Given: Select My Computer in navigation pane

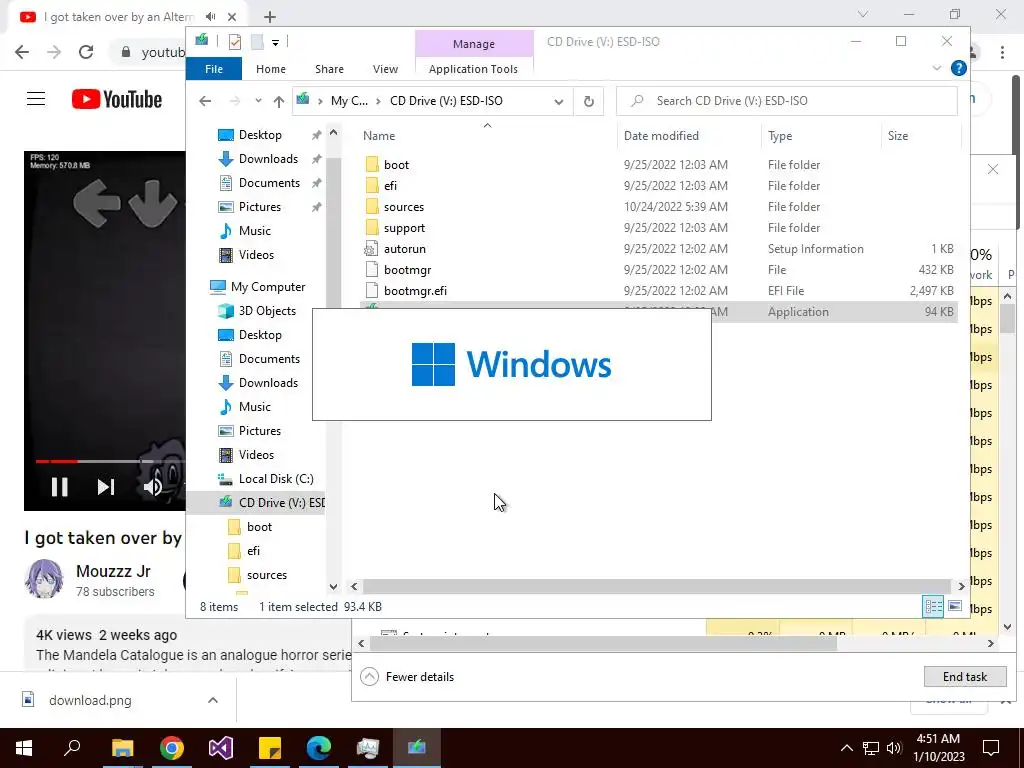Looking at the screenshot, I should tap(268, 287).
